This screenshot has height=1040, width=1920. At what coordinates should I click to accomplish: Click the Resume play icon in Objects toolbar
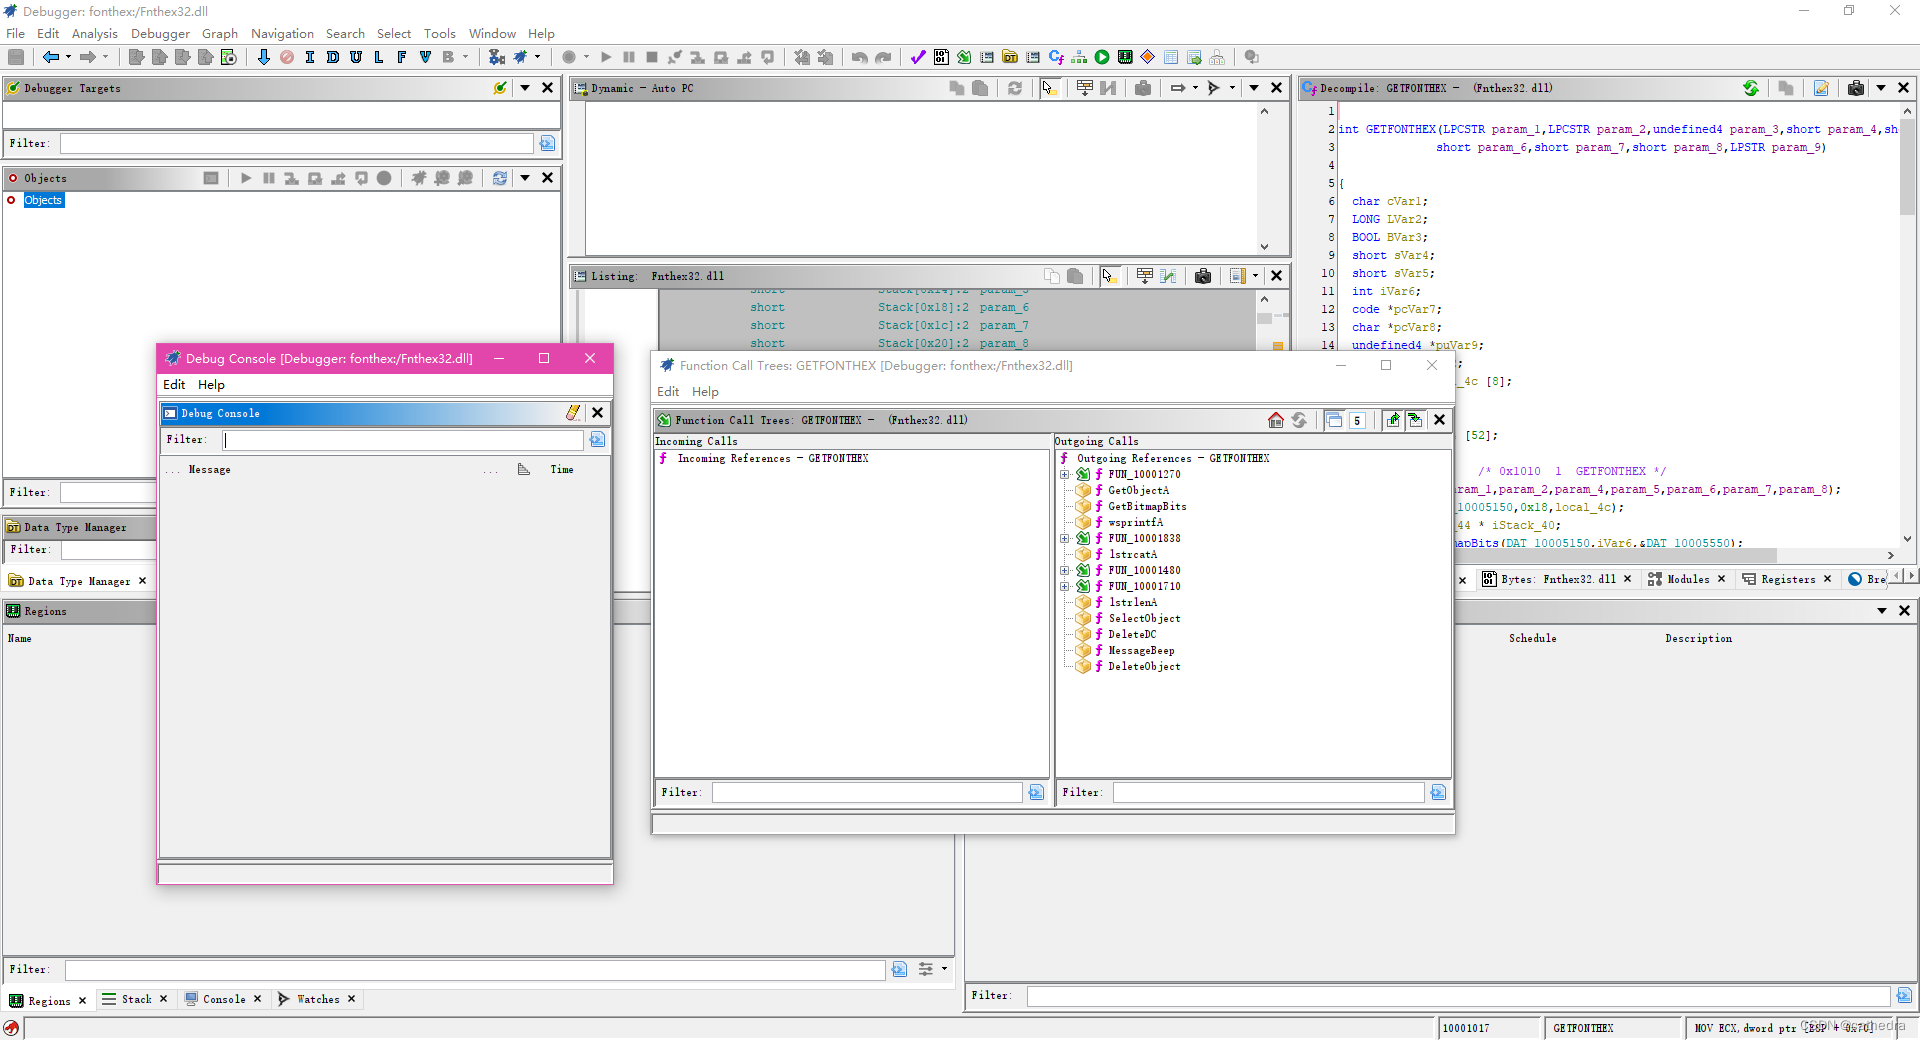coord(245,178)
